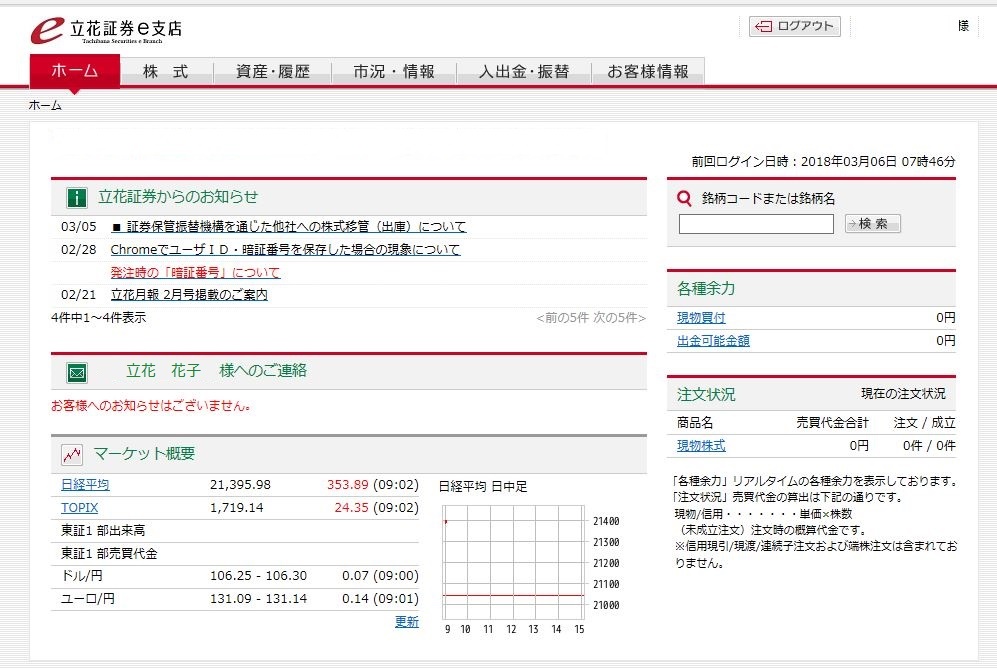Click the お客様へのお知らせはございません message

point(151,406)
